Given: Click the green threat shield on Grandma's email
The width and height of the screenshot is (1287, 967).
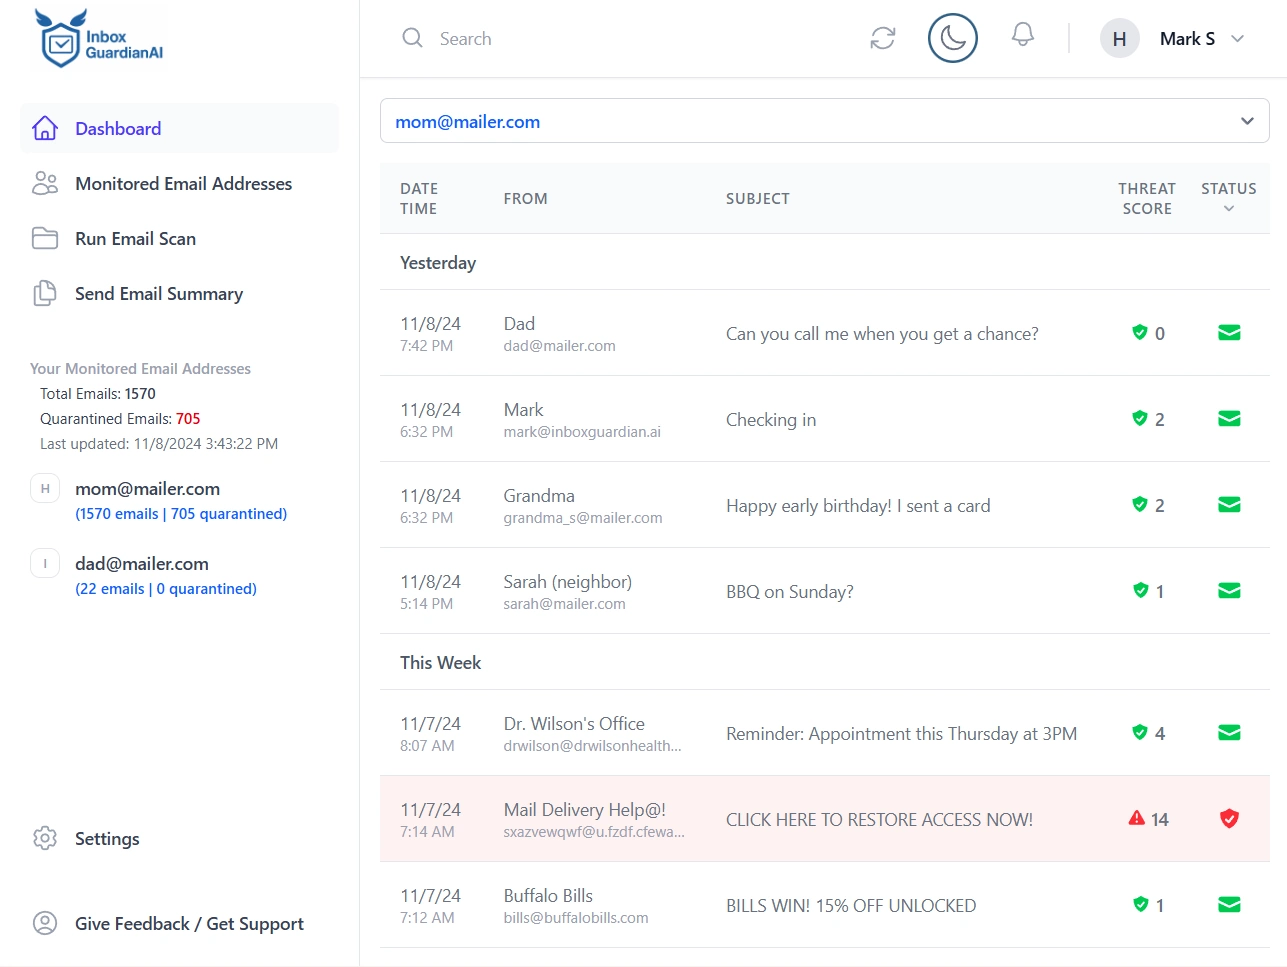Looking at the screenshot, I should point(1141,504).
